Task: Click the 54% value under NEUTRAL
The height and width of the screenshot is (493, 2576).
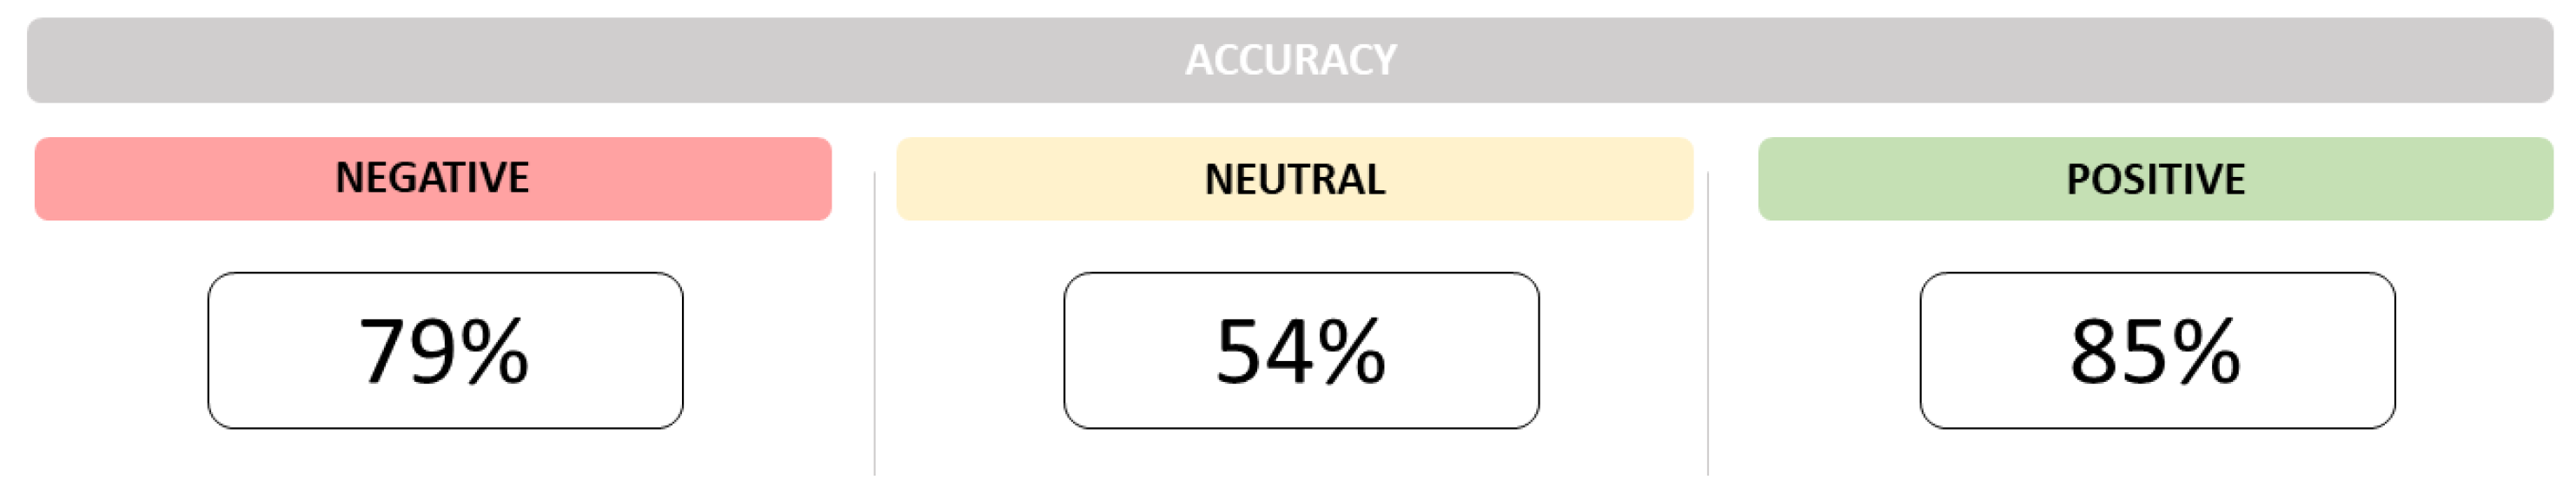Action: click(x=1301, y=350)
